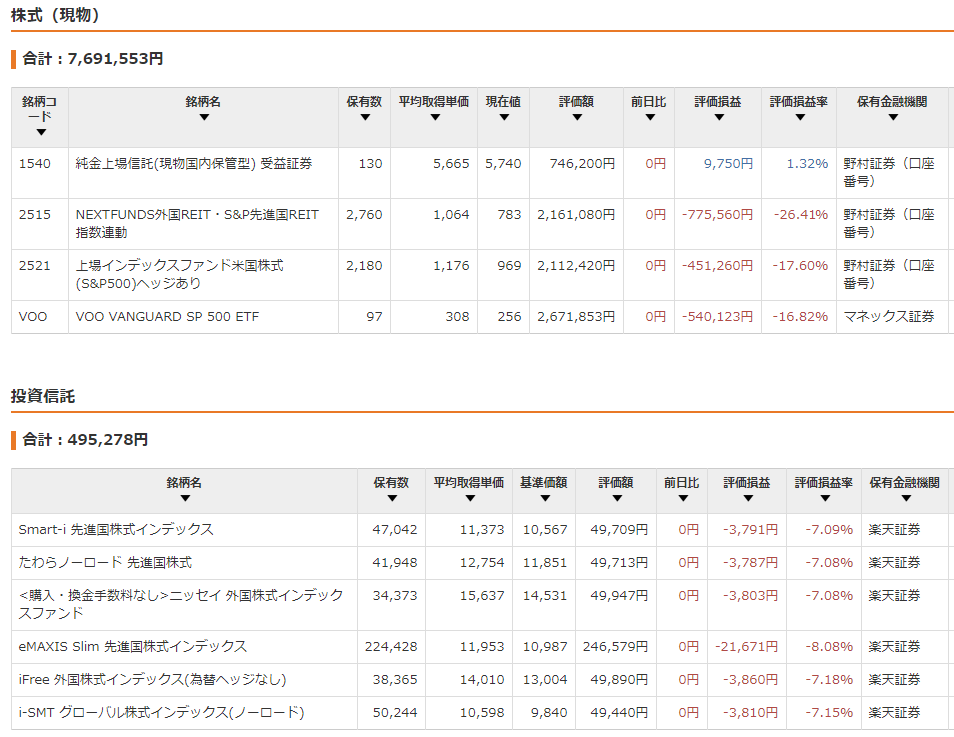Click fund valuation 49,440円
The height and width of the screenshot is (737, 954).
tap(619, 712)
